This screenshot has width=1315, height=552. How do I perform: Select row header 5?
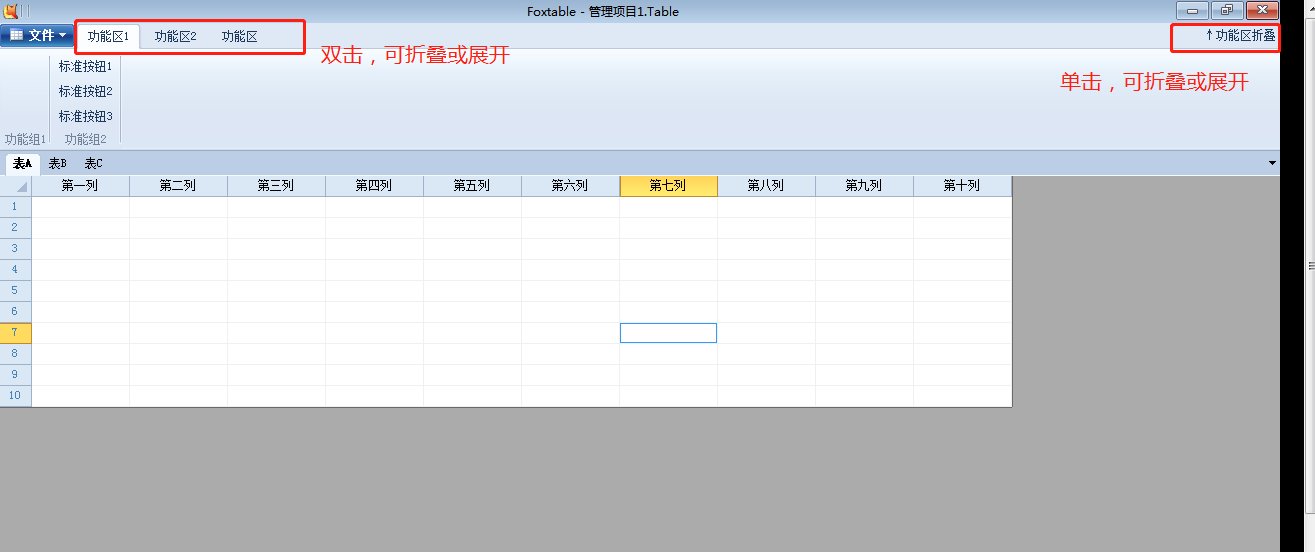pos(16,291)
